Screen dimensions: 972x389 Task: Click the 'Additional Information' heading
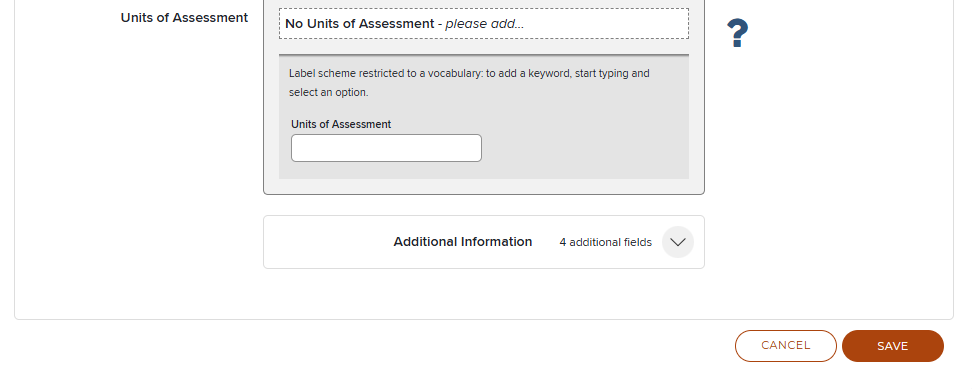pyautogui.click(x=462, y=242)
